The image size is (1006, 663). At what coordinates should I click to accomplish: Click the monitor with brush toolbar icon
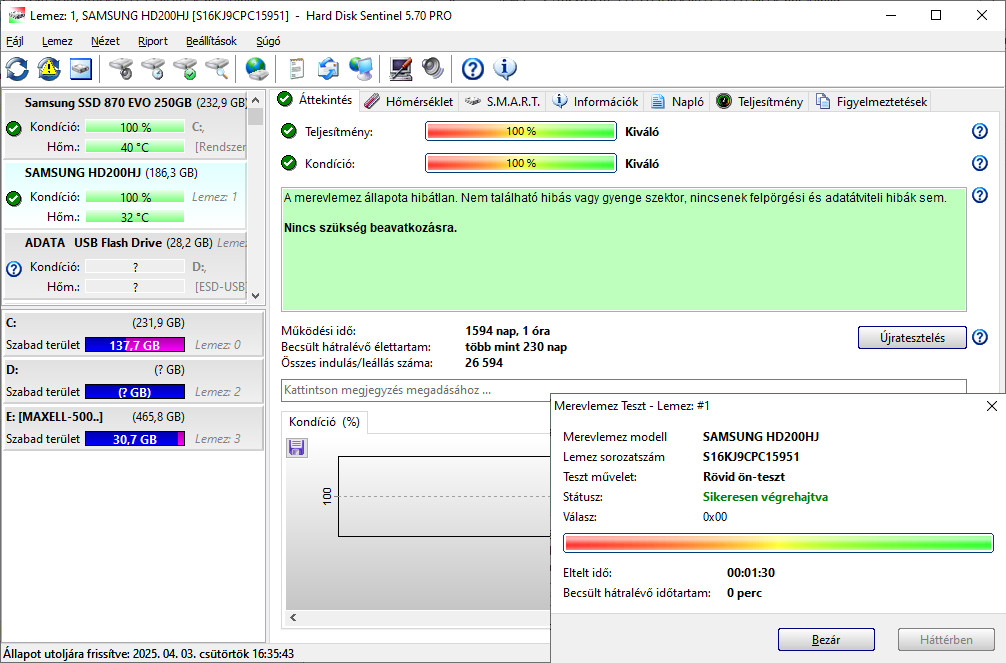tap(401, 69)
